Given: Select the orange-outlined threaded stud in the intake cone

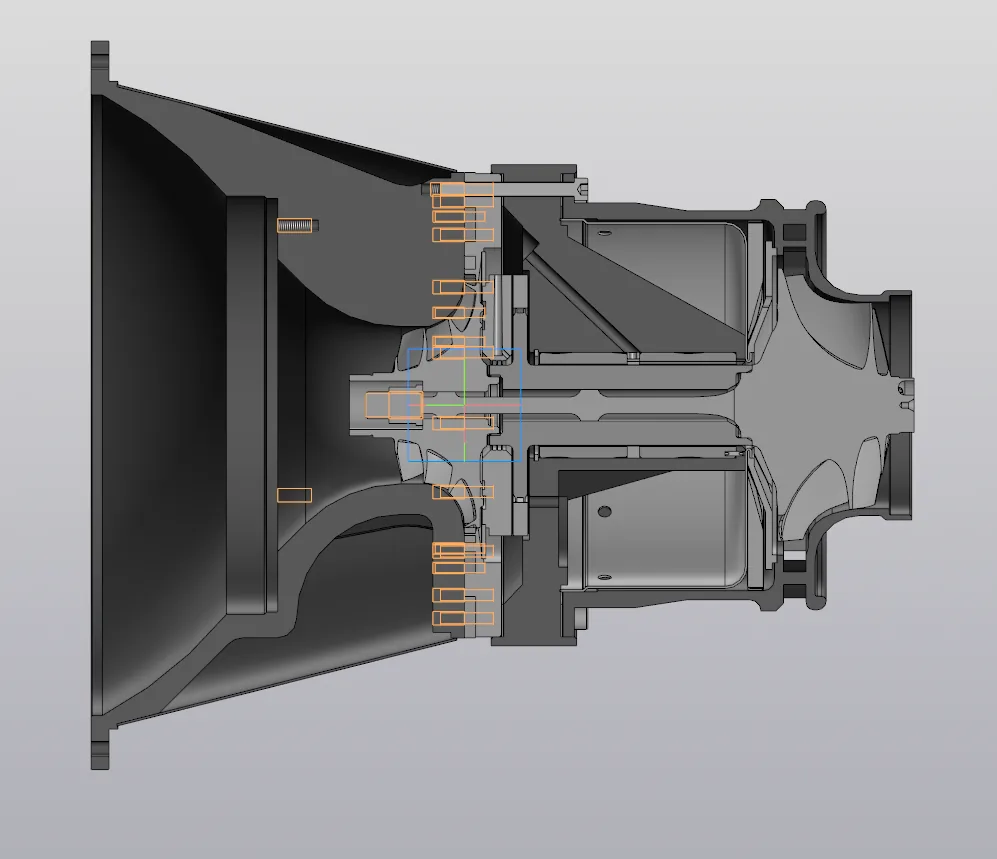Looking at the screenshot, I should coord(294,226).
